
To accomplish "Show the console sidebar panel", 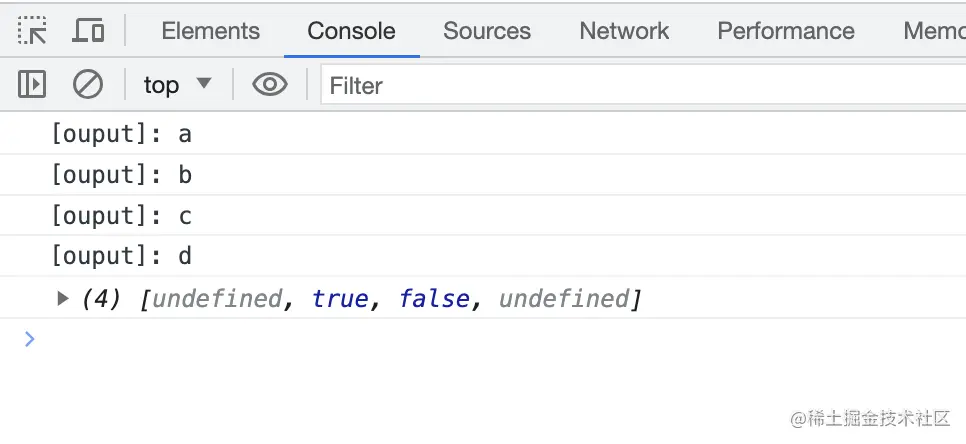I will (32, 85).
